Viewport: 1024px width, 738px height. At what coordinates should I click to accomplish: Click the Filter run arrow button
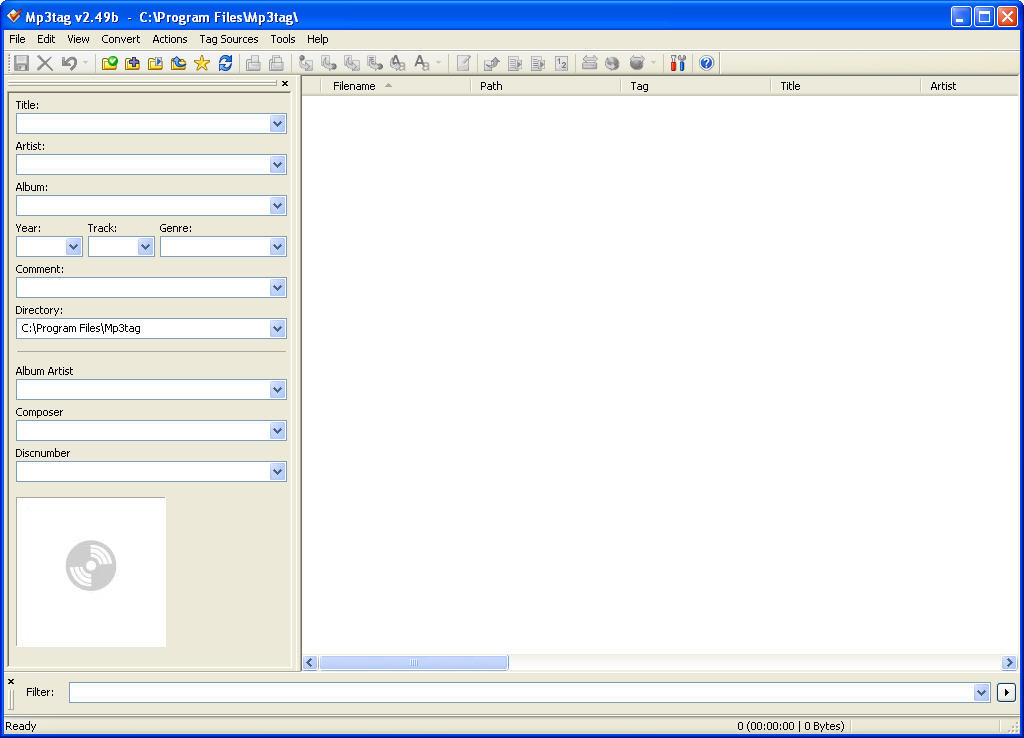(x=1008, y=692)
